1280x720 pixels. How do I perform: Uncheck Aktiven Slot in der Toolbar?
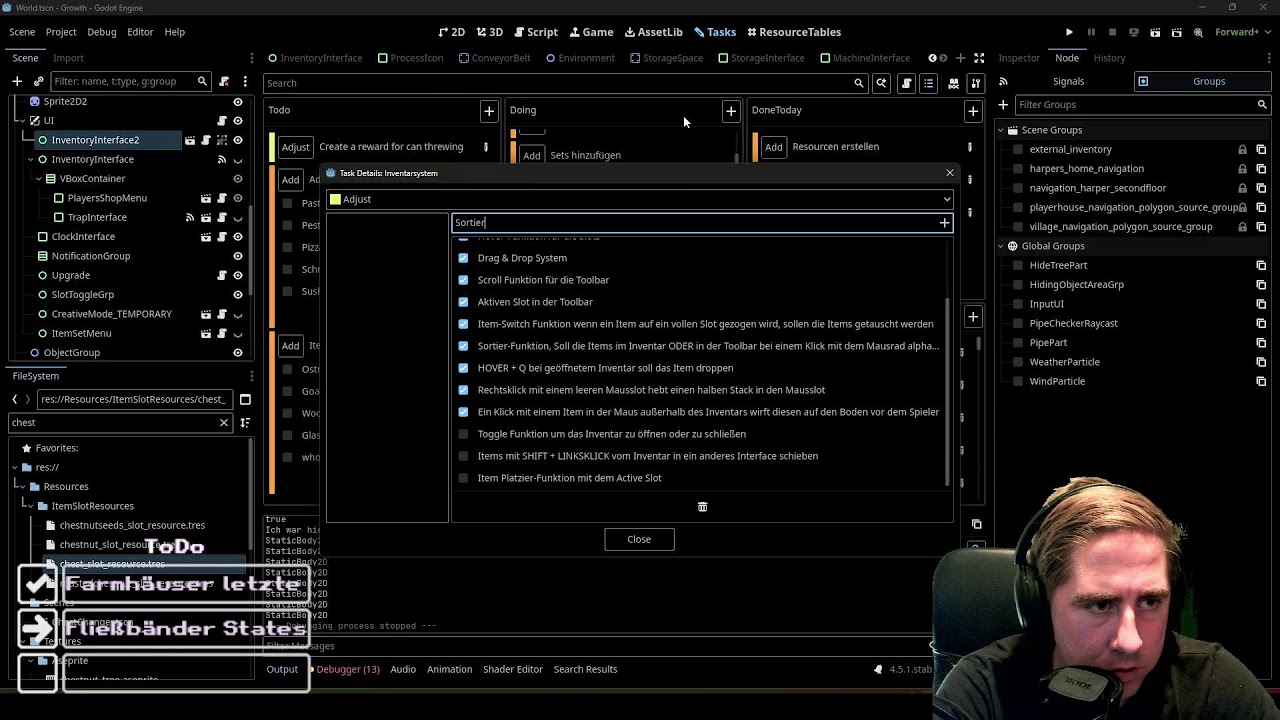(x=463, y=302)
